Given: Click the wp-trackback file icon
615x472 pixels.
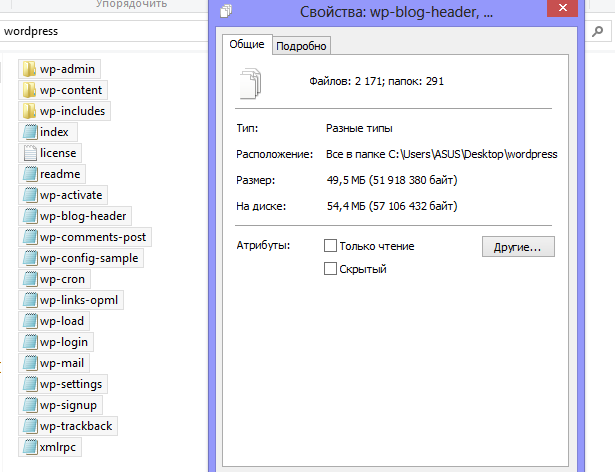Looking at the screenshot, I should [30, 426].
